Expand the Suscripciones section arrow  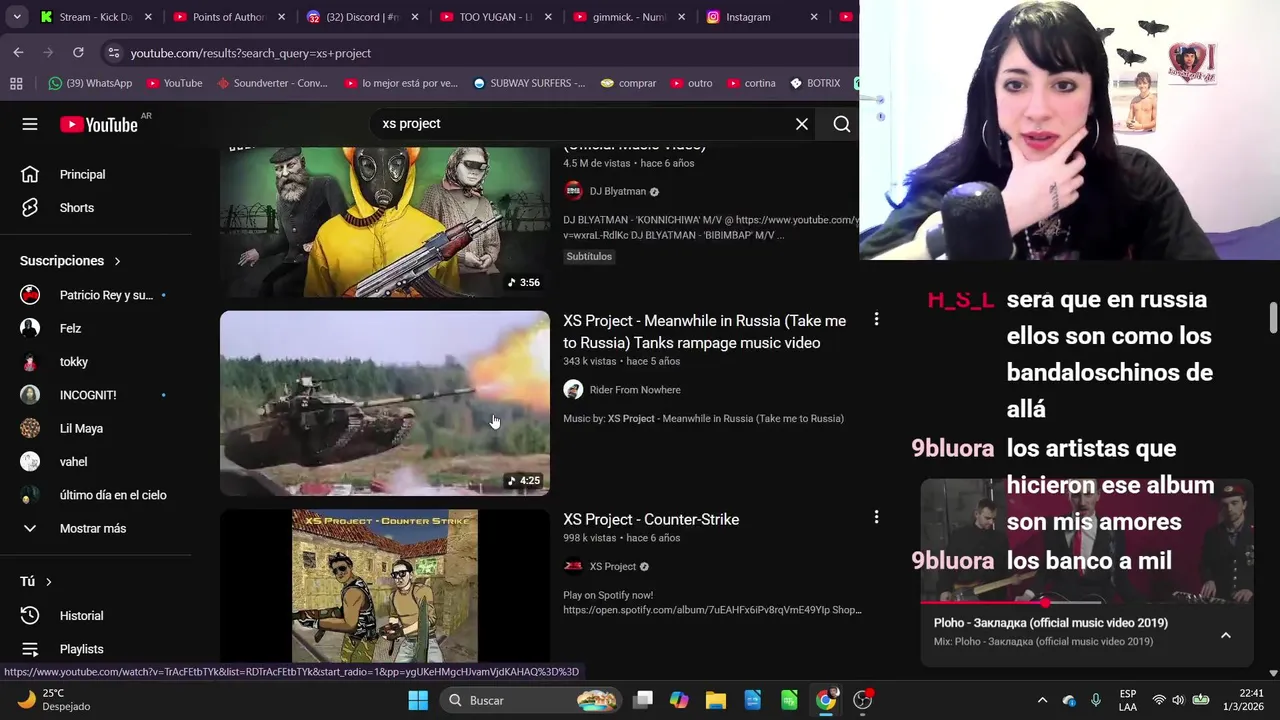pos(117,261)
